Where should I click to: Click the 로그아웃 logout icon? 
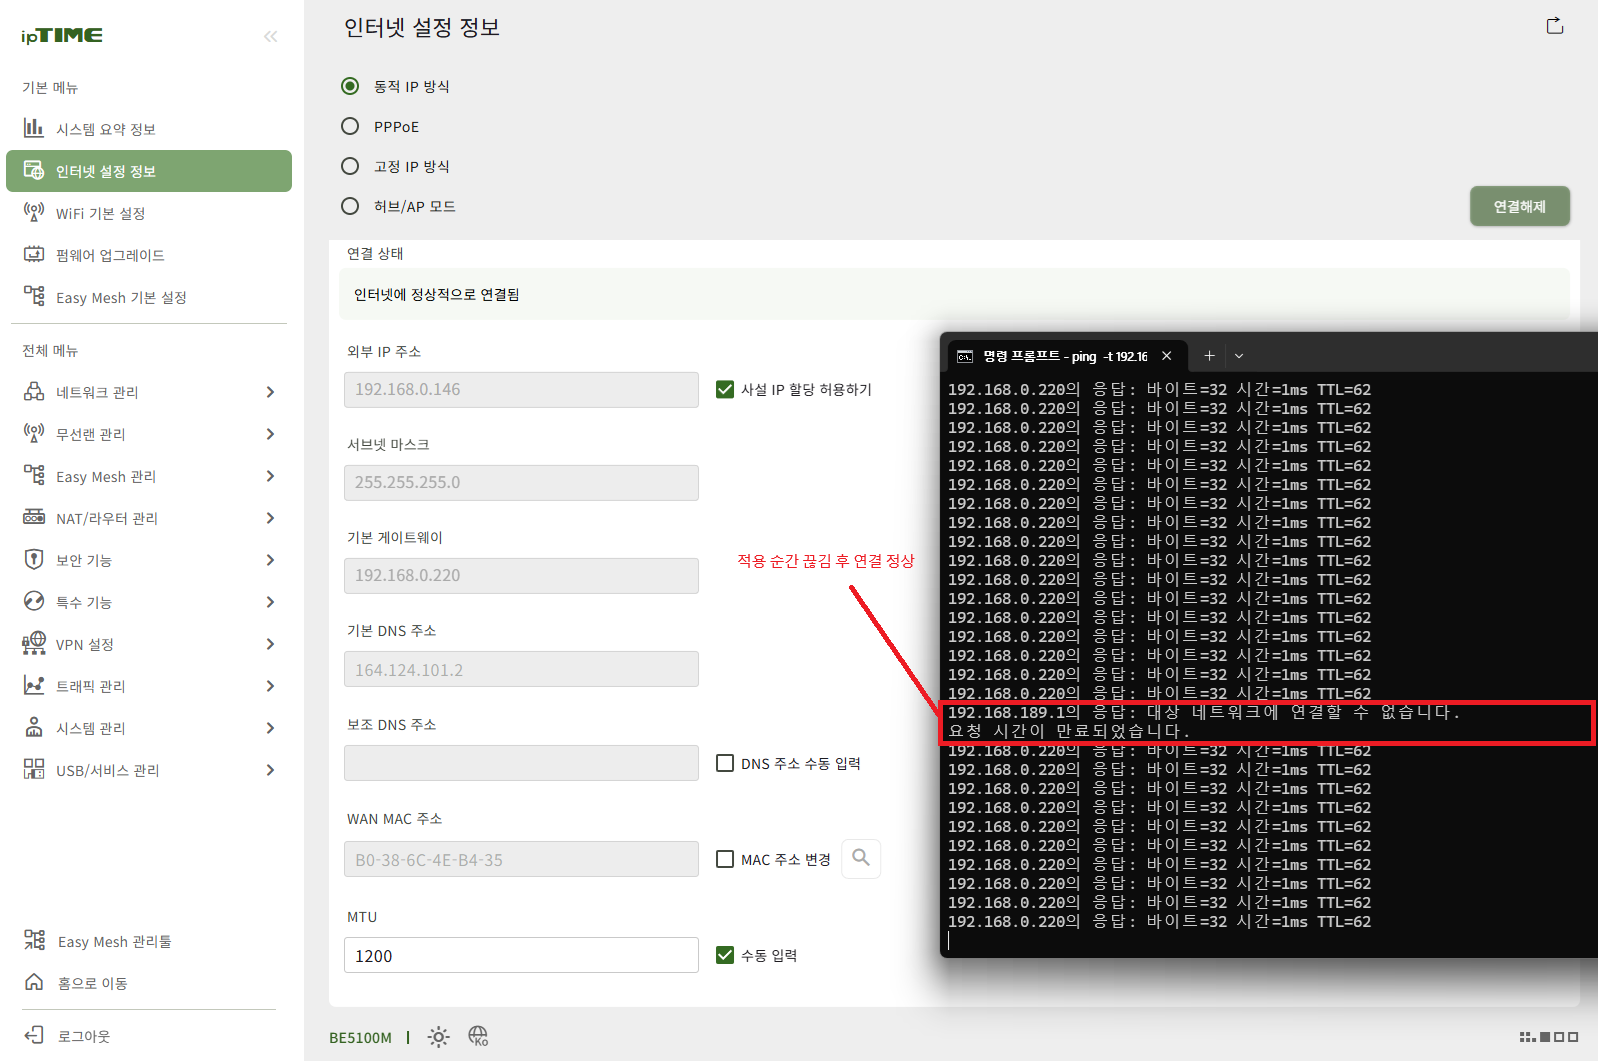click(34, 1035)
